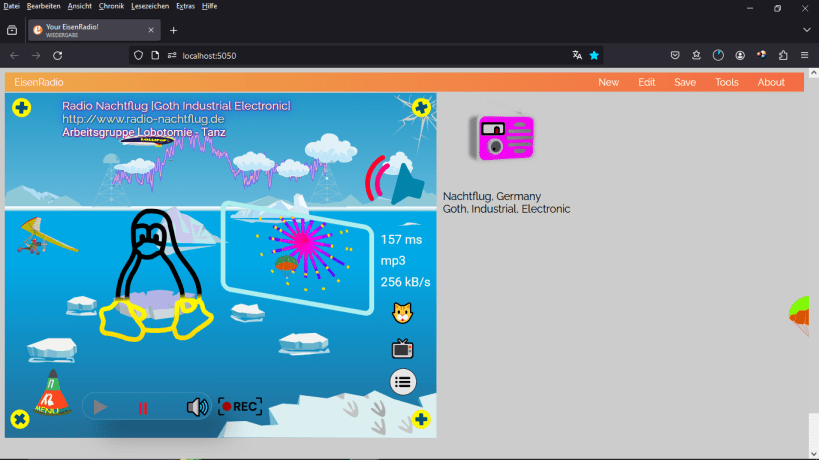Open the About menu in EisenRadio navbar
Screen dimensions: 819x460
771,82
